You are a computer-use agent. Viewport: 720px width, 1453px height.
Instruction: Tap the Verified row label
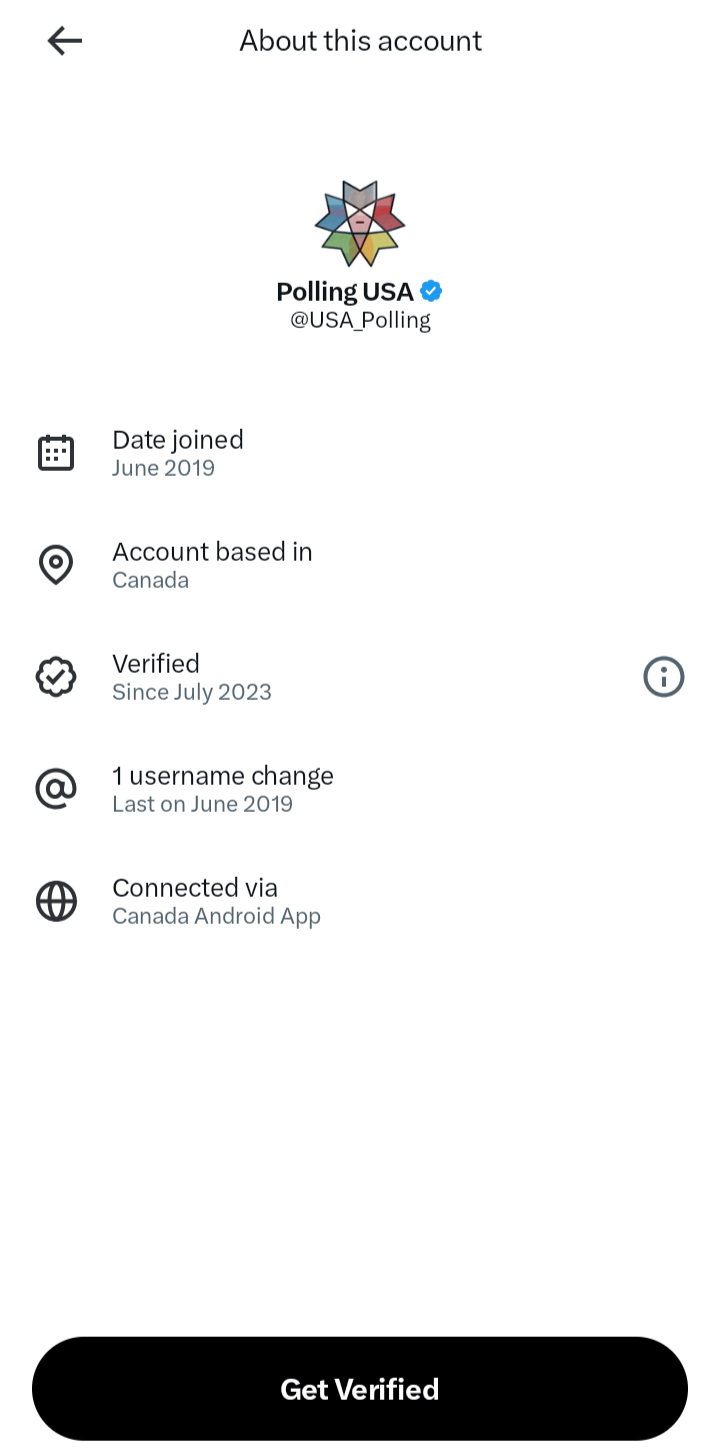point(156,664)
